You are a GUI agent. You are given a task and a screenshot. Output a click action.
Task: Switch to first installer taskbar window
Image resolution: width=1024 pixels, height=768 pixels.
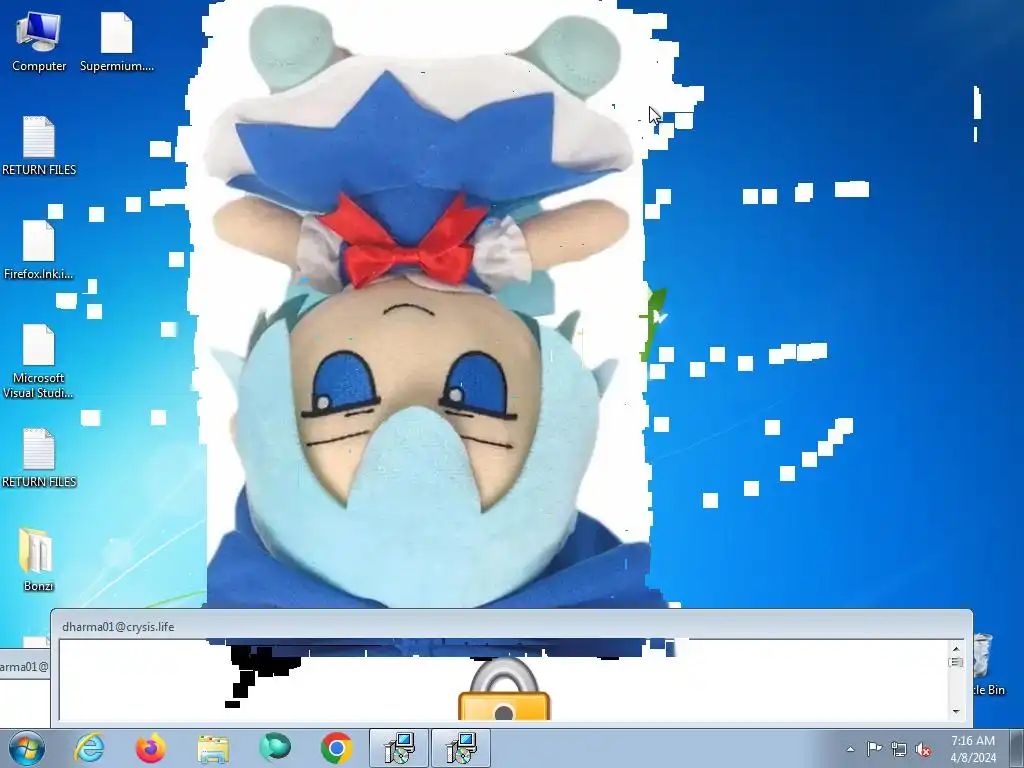click(x=399, y=748)
